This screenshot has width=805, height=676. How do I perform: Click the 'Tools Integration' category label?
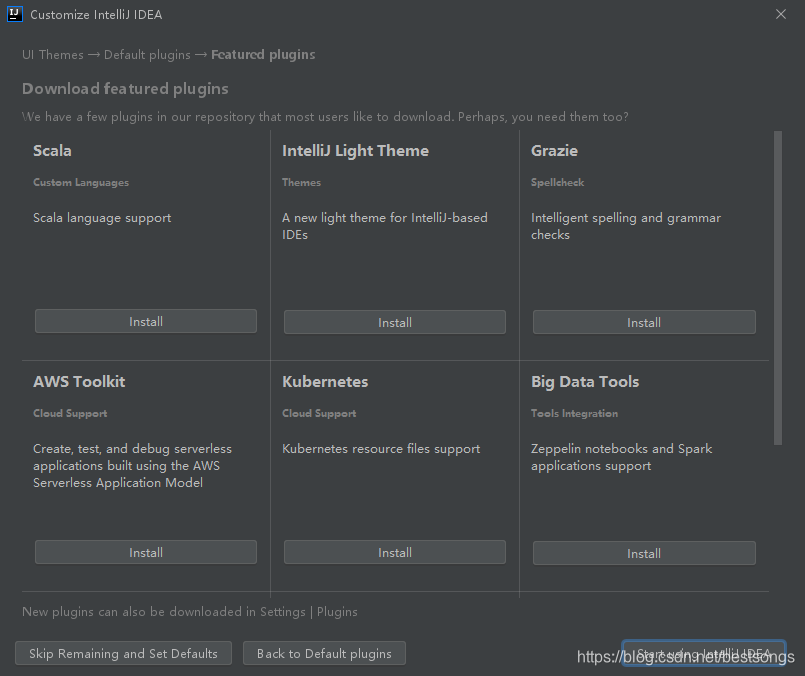pyautogui.click(x=574, y=413)
